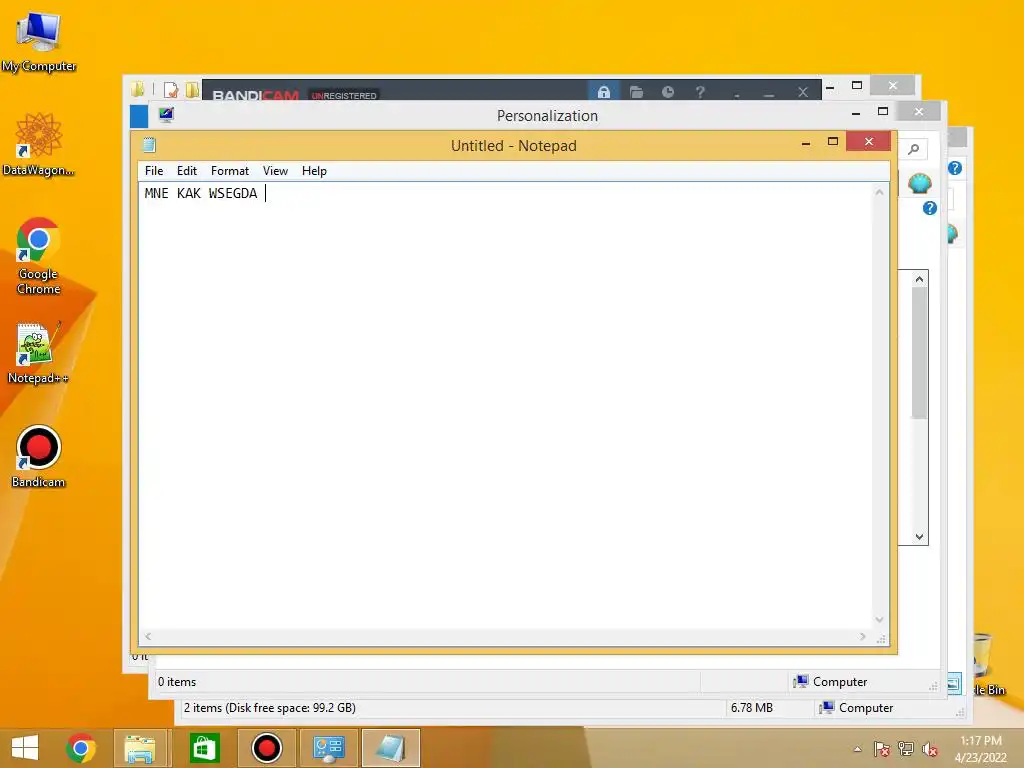Image resolution: width=1024 pixels, height=768 pixels.
Task: Click the Bandicam clock schedule icon
Action: click(x=667, y=92)
